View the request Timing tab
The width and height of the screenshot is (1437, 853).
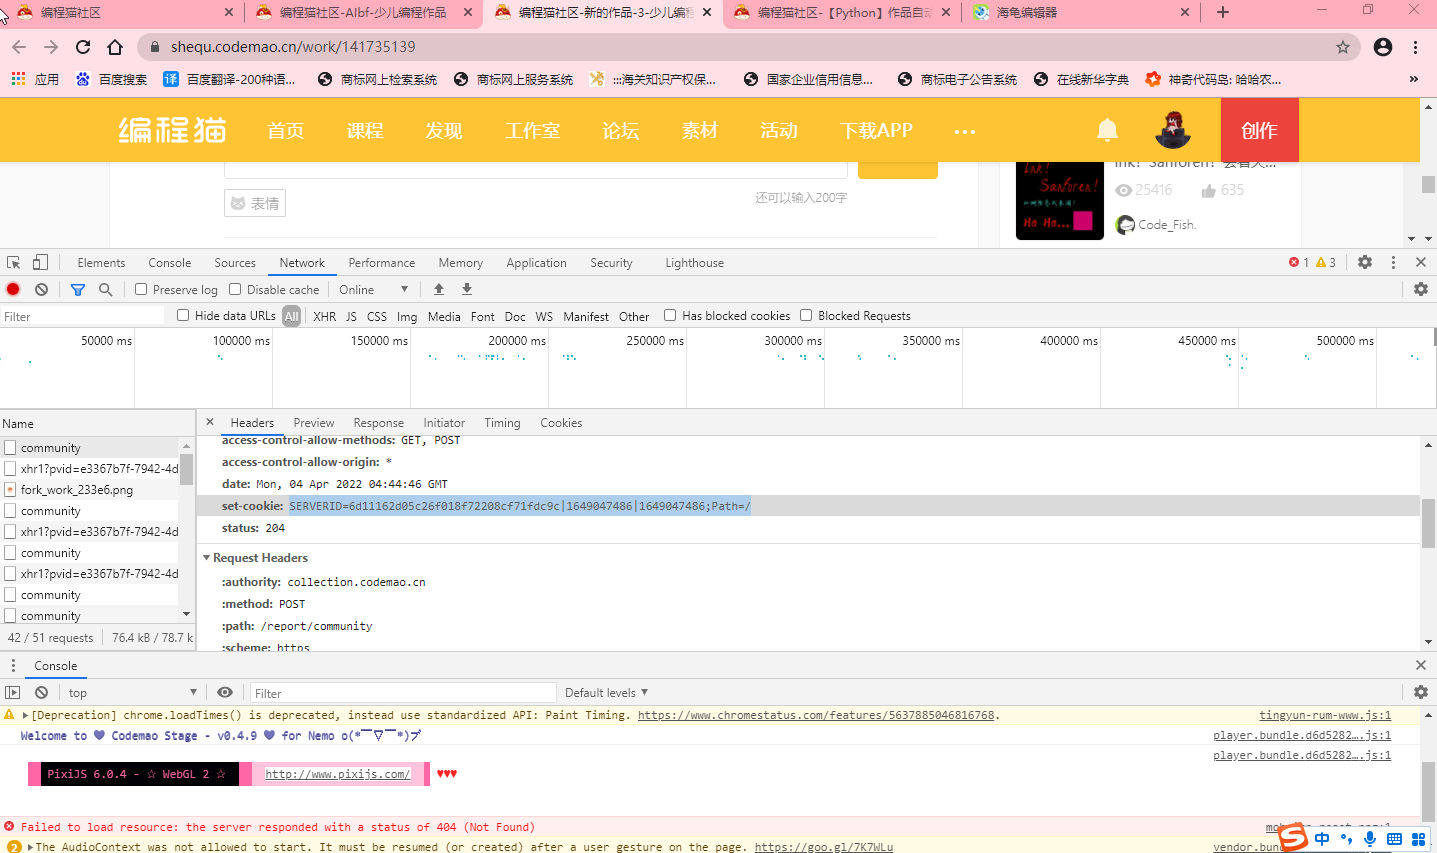(502, 422)
